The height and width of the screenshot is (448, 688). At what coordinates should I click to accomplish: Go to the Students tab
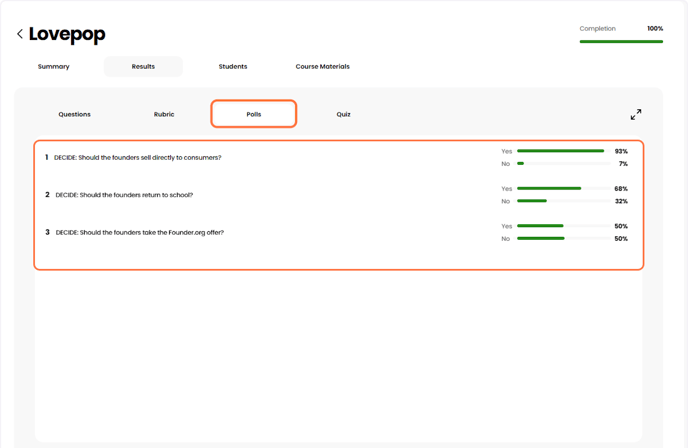tap(233, 67)
